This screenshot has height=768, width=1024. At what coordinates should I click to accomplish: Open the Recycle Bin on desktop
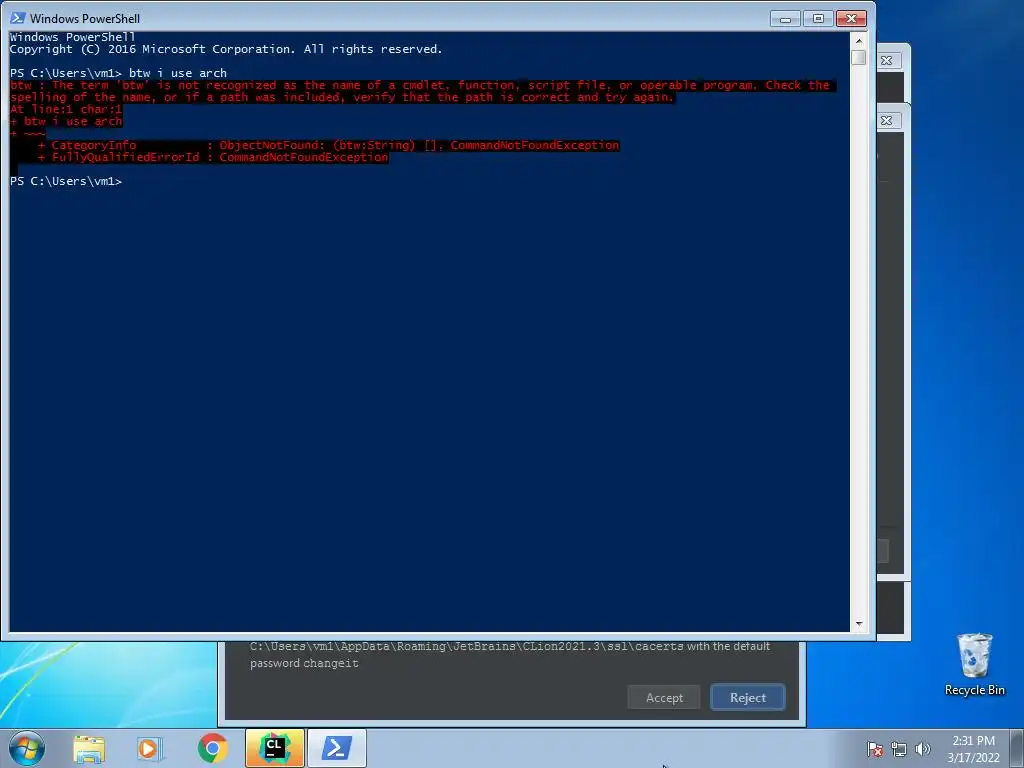pyautogui.click(x=974, y=664)
